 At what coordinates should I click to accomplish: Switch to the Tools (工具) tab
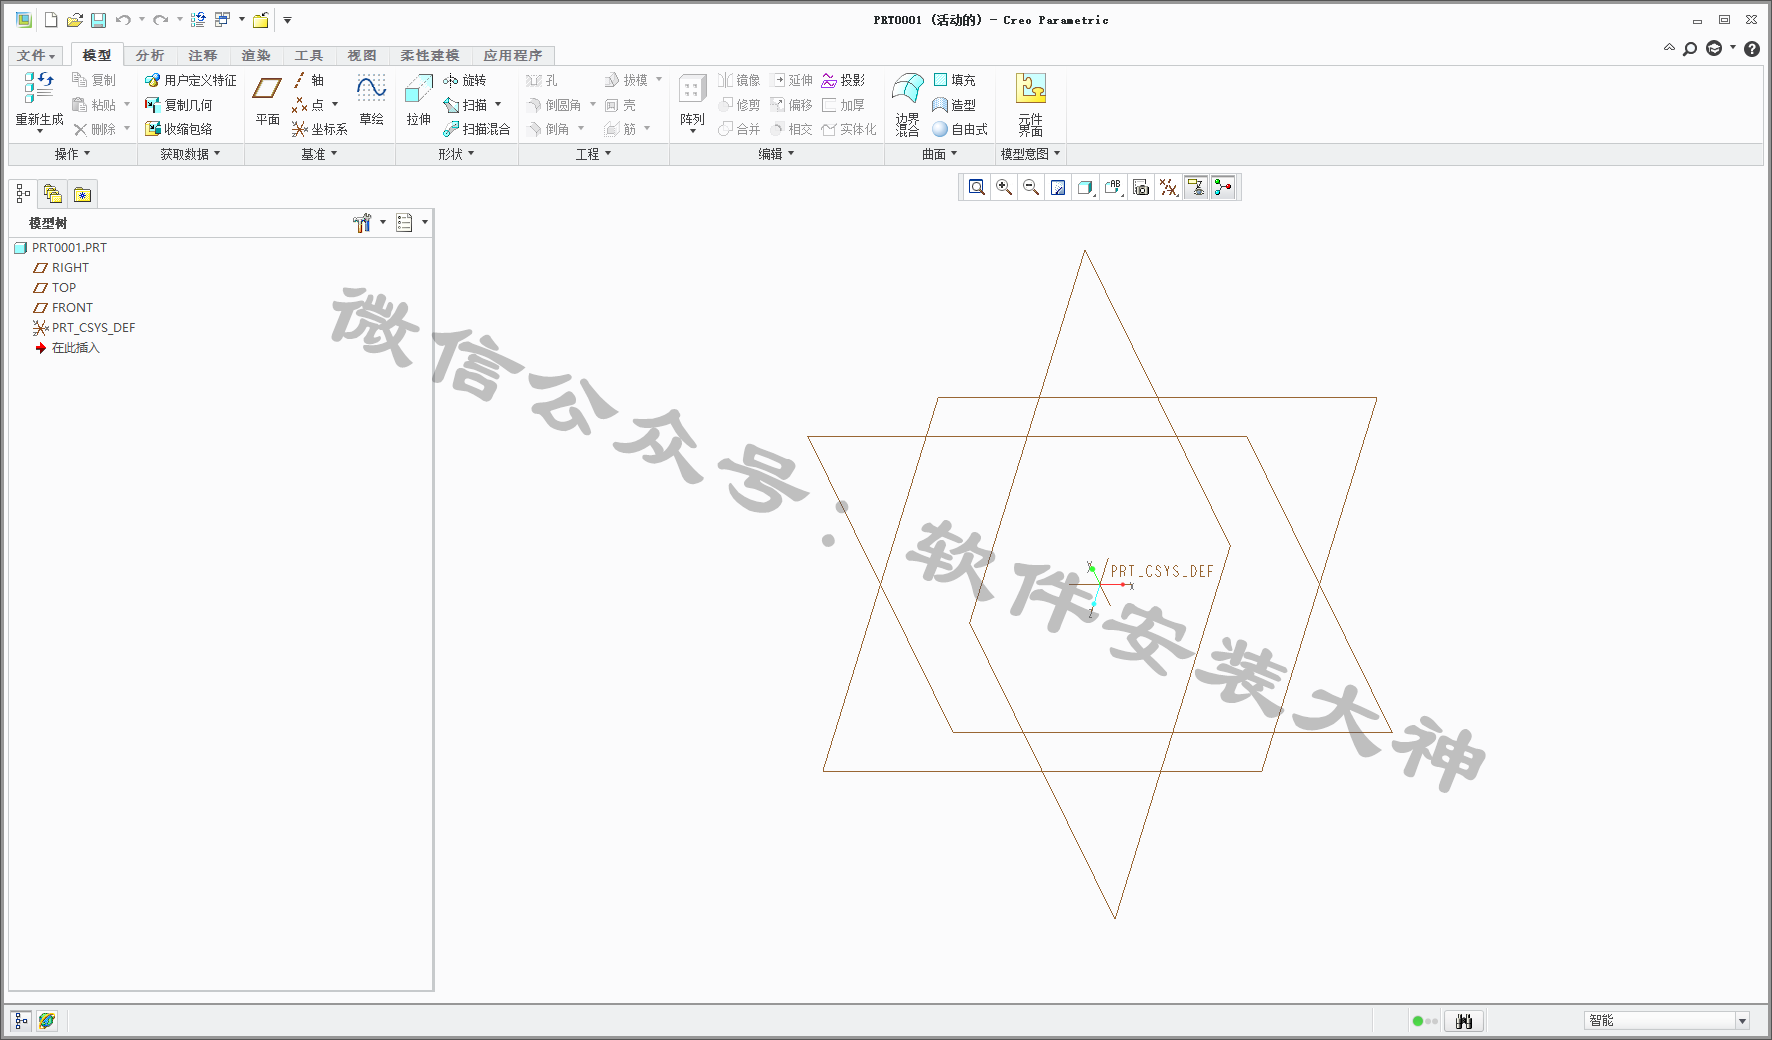(x=309, y=56)
